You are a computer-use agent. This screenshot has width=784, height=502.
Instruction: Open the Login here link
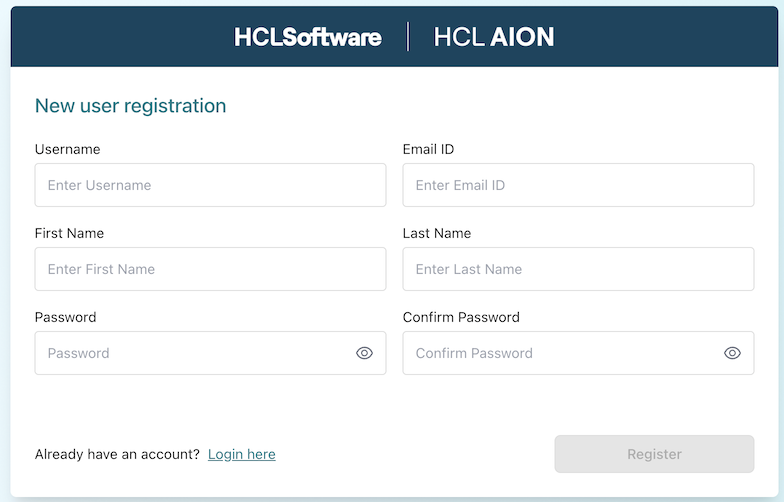241,454
